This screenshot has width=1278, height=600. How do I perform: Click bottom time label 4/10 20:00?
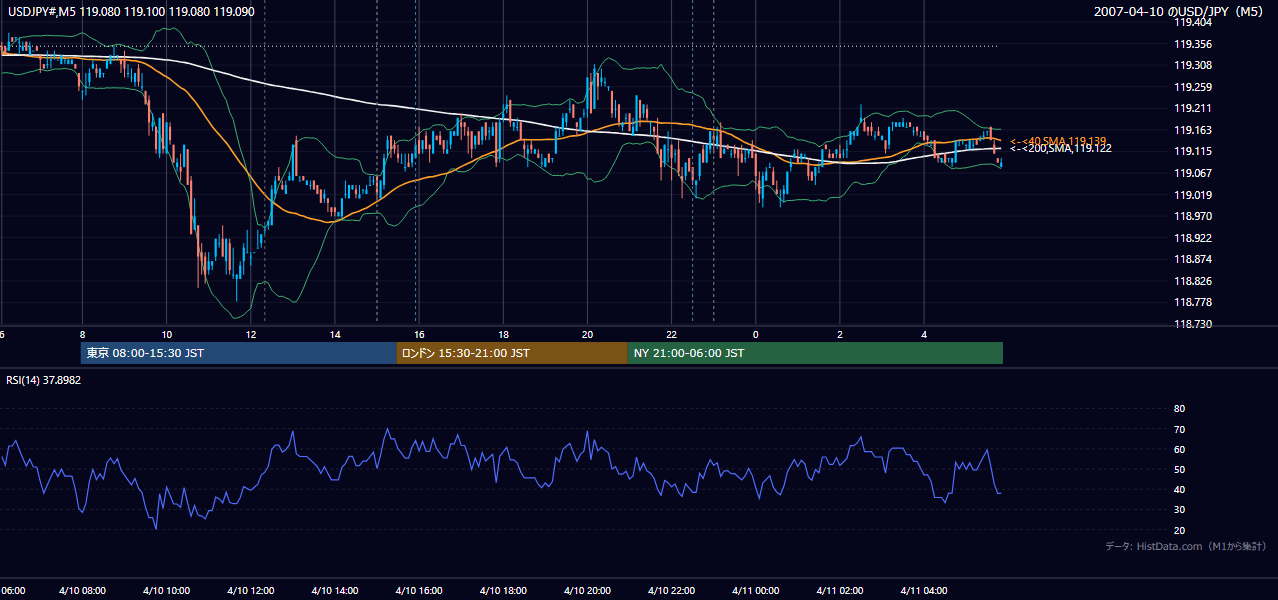[x=586, y=591]
